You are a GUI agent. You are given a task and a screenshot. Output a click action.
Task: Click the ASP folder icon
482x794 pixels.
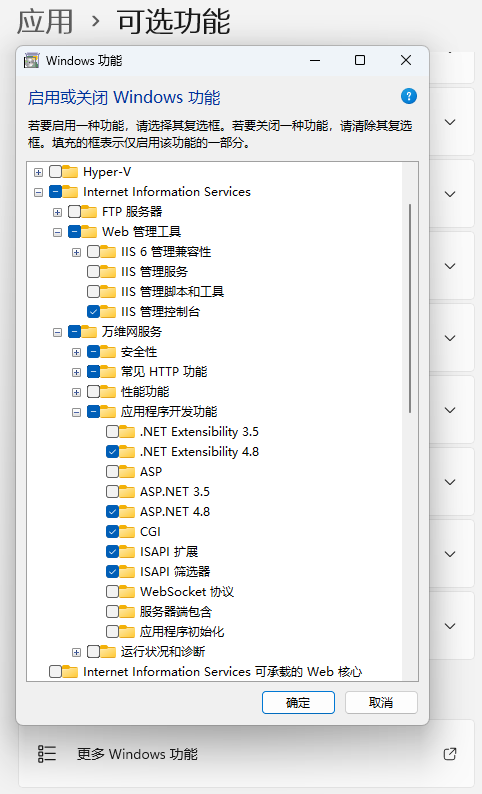(x=127, y=471)
